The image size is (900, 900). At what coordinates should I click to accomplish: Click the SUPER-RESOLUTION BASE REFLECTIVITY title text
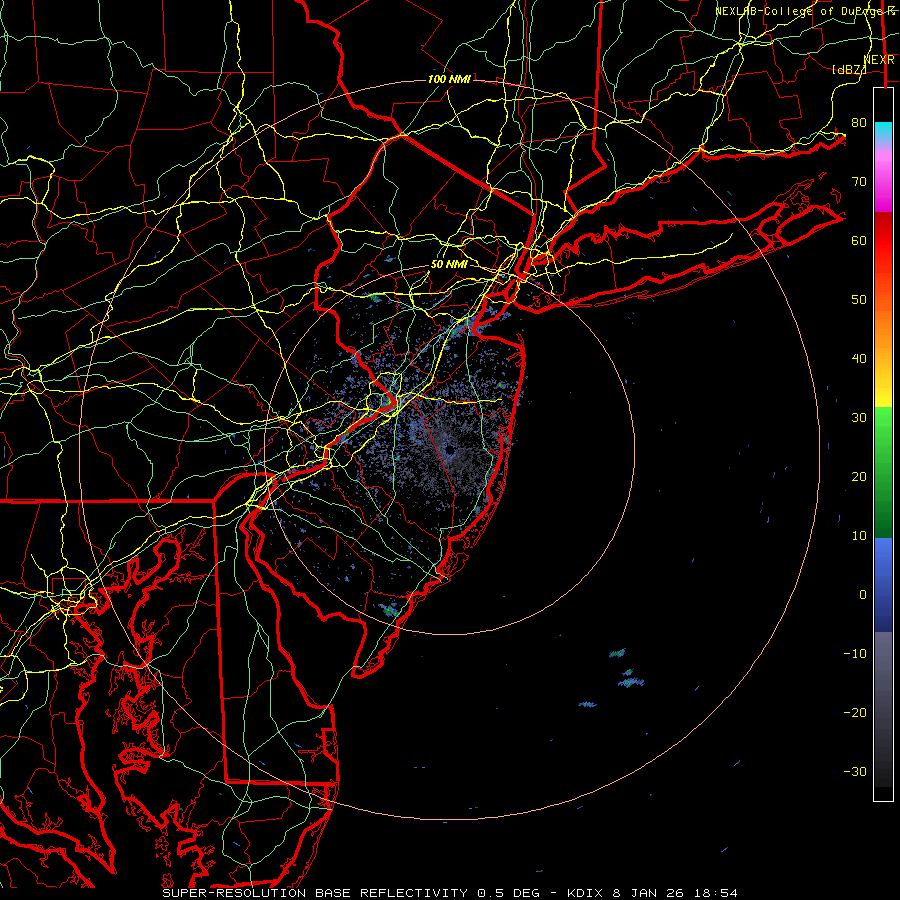pos(315,893)
